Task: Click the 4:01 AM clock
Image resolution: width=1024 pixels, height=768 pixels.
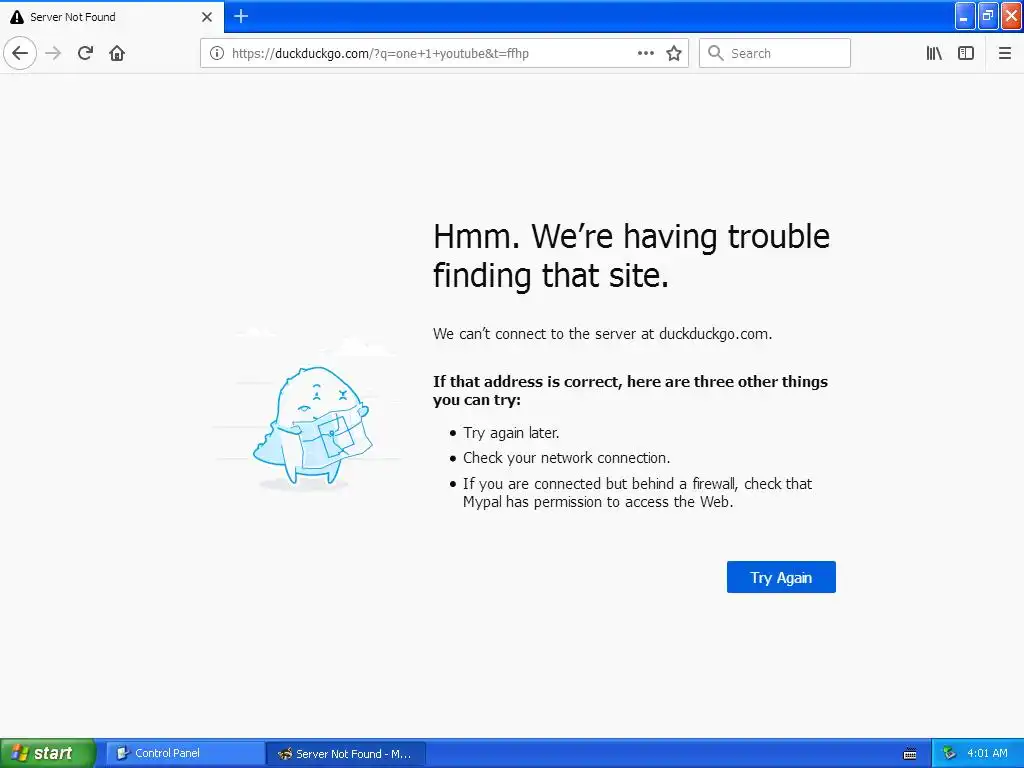Action: point(987,753)
